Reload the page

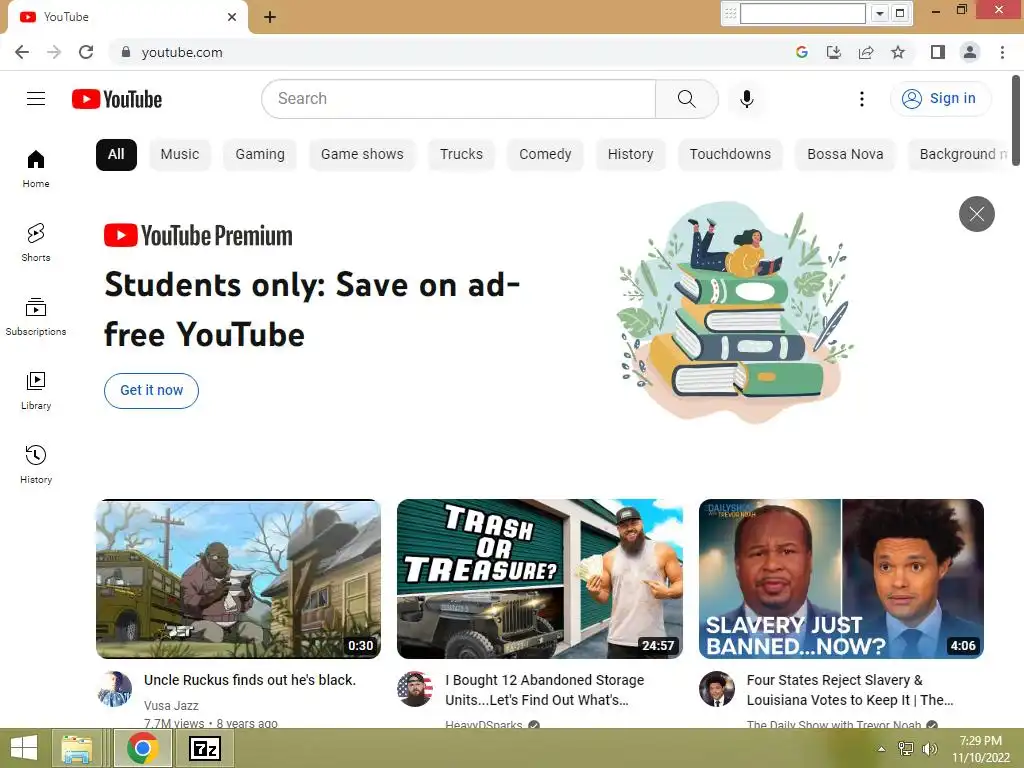86,52
